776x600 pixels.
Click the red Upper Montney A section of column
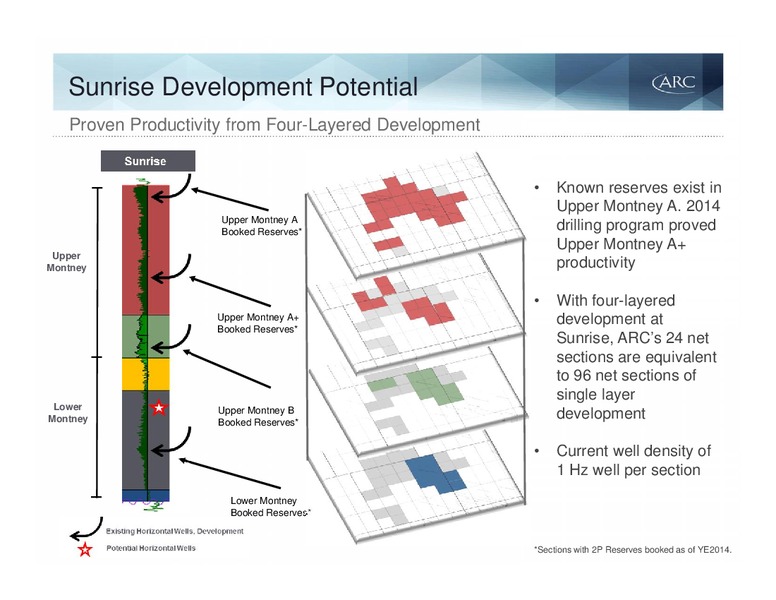point(146,250)
